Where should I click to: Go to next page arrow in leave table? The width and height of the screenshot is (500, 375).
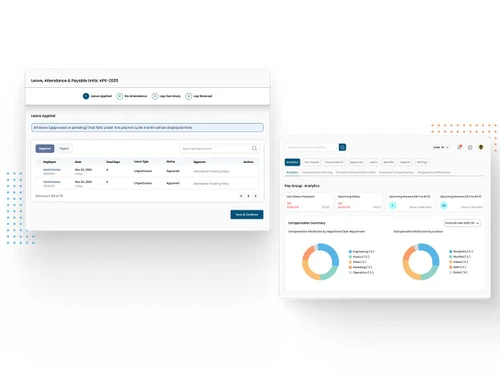tap(256, 196)
